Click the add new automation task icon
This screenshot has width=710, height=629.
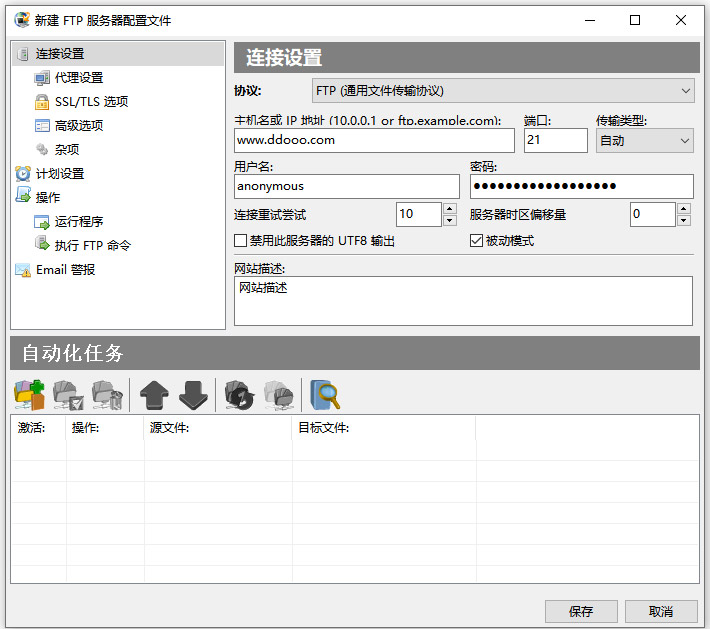click(x=29, y=395)
